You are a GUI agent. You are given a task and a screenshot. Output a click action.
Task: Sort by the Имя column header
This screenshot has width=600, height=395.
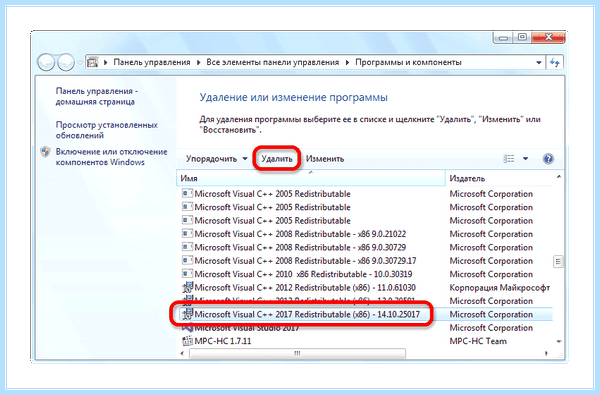[x=311, y=178]
